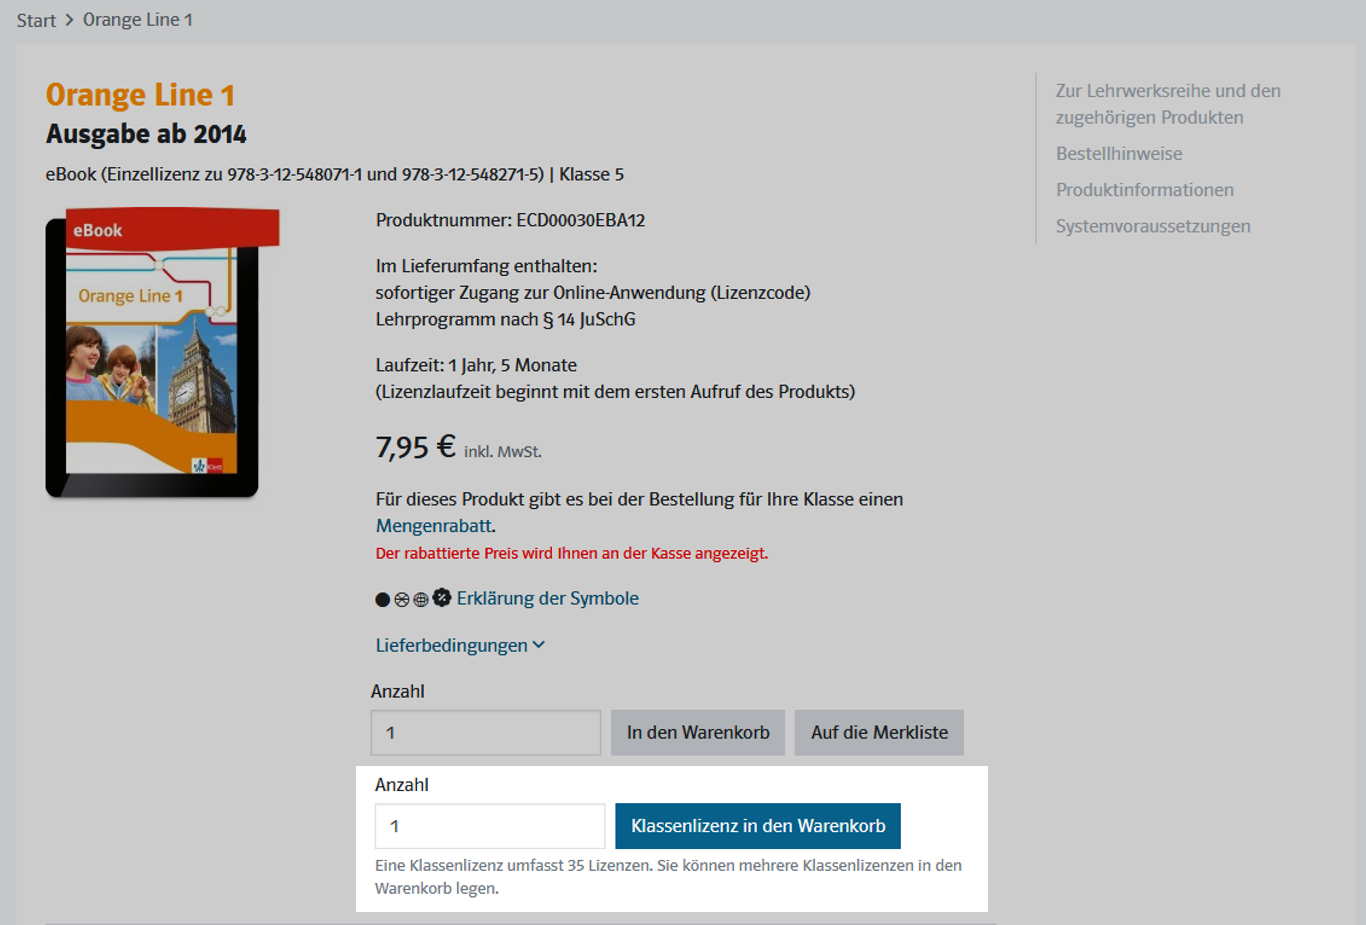Focus the Klassenlizenz Anzahl quantity field
Screen dimensions: 1366x925
click(x=490, y=826)
